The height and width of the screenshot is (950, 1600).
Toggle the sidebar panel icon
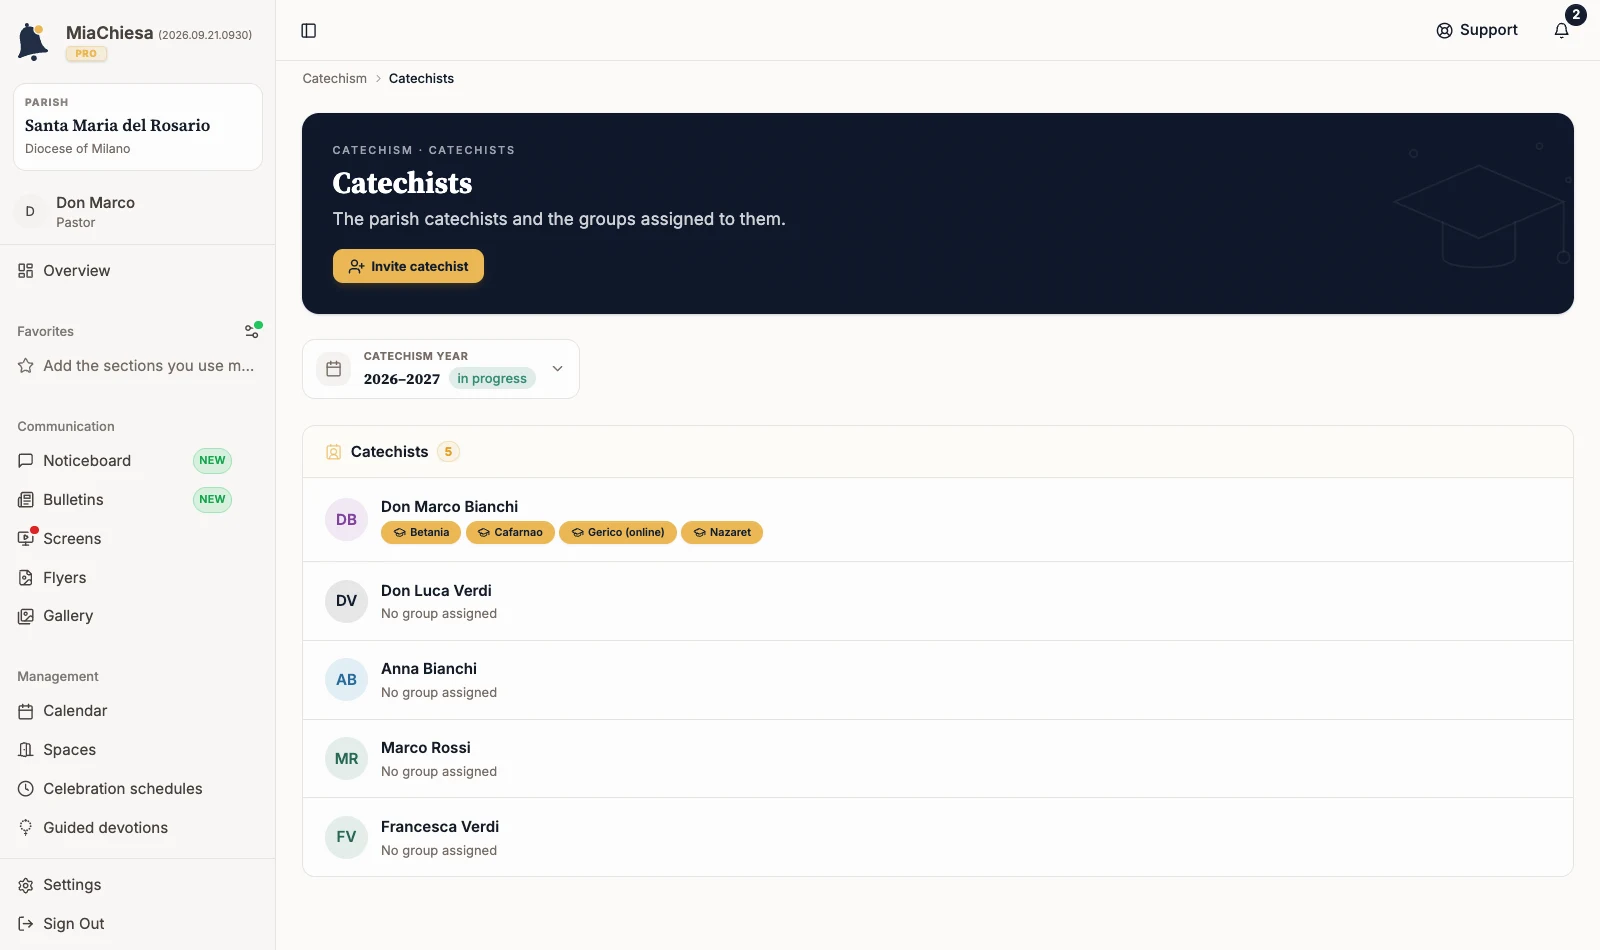pyautogui.click(x=309, y=31)
